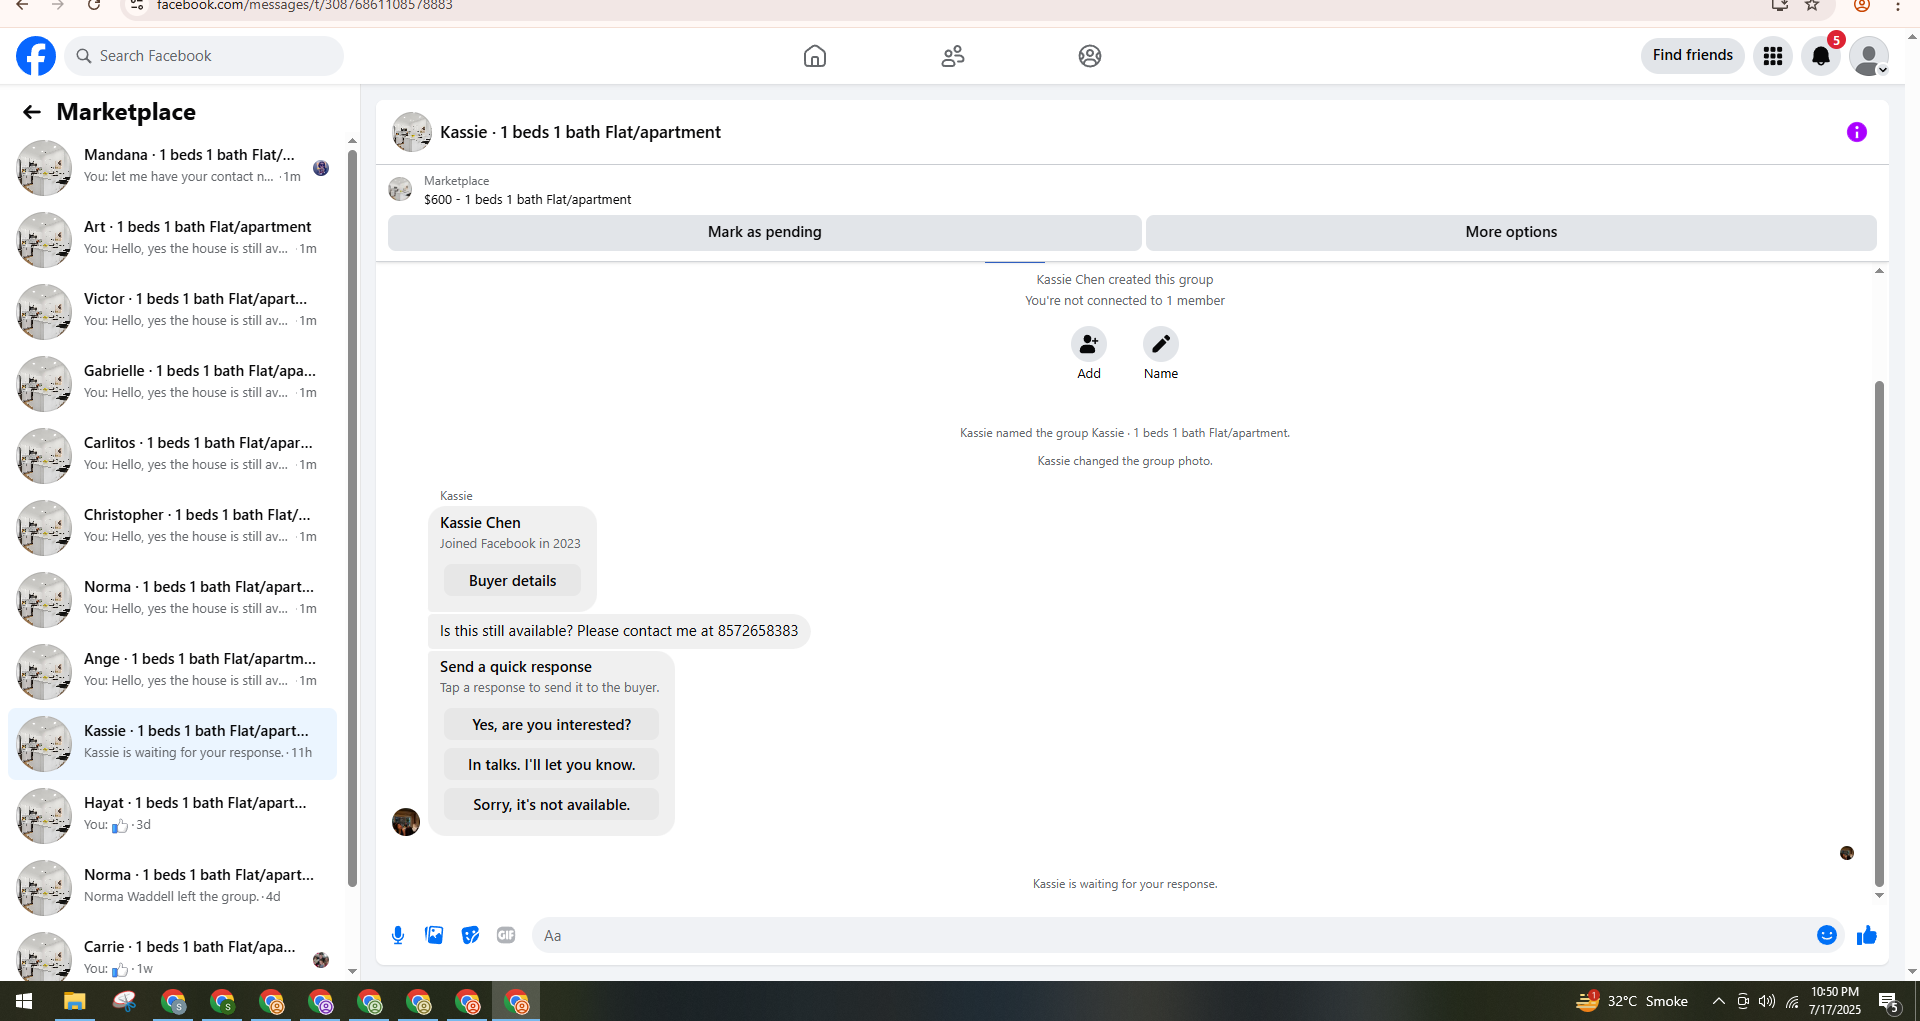Click the Facebook logo
Viewport: 1920px width, 1021px height.
(x=36, y=56)
